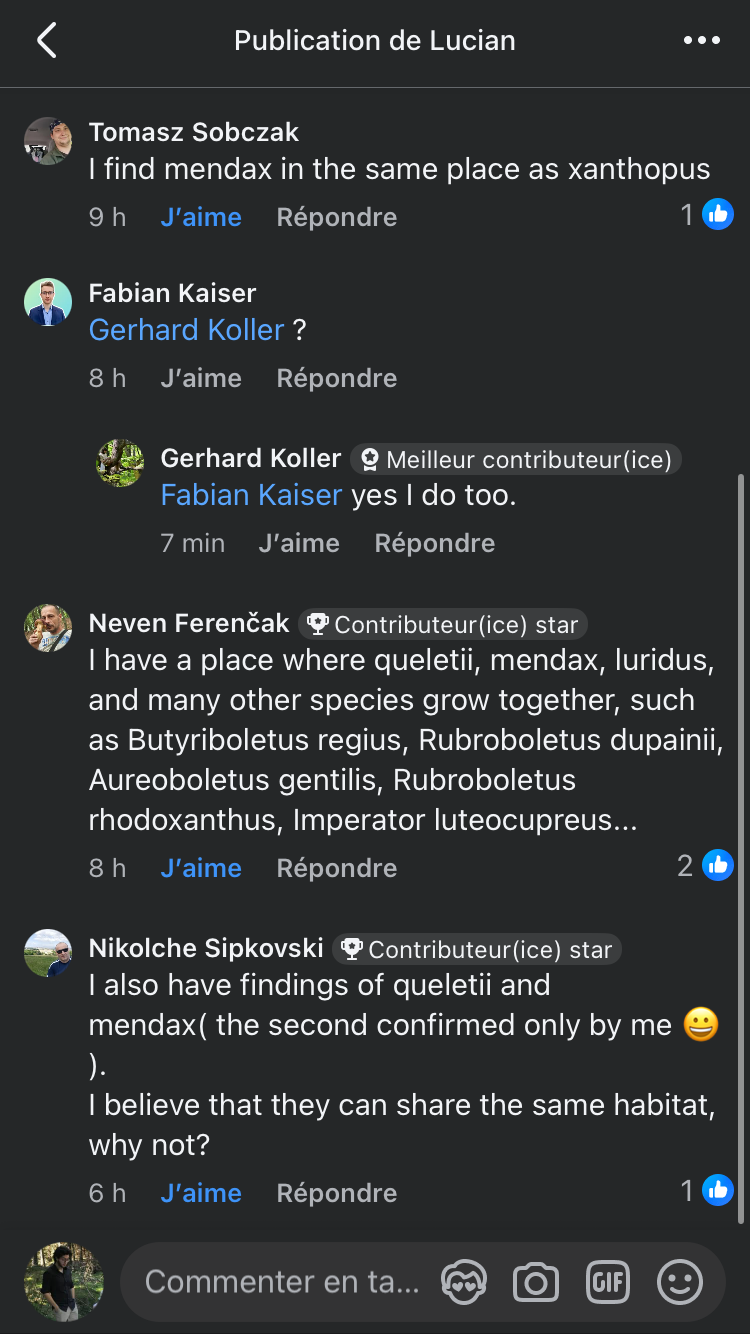
Task: Tap the camera icon in comment bar
Action: 535,1282
